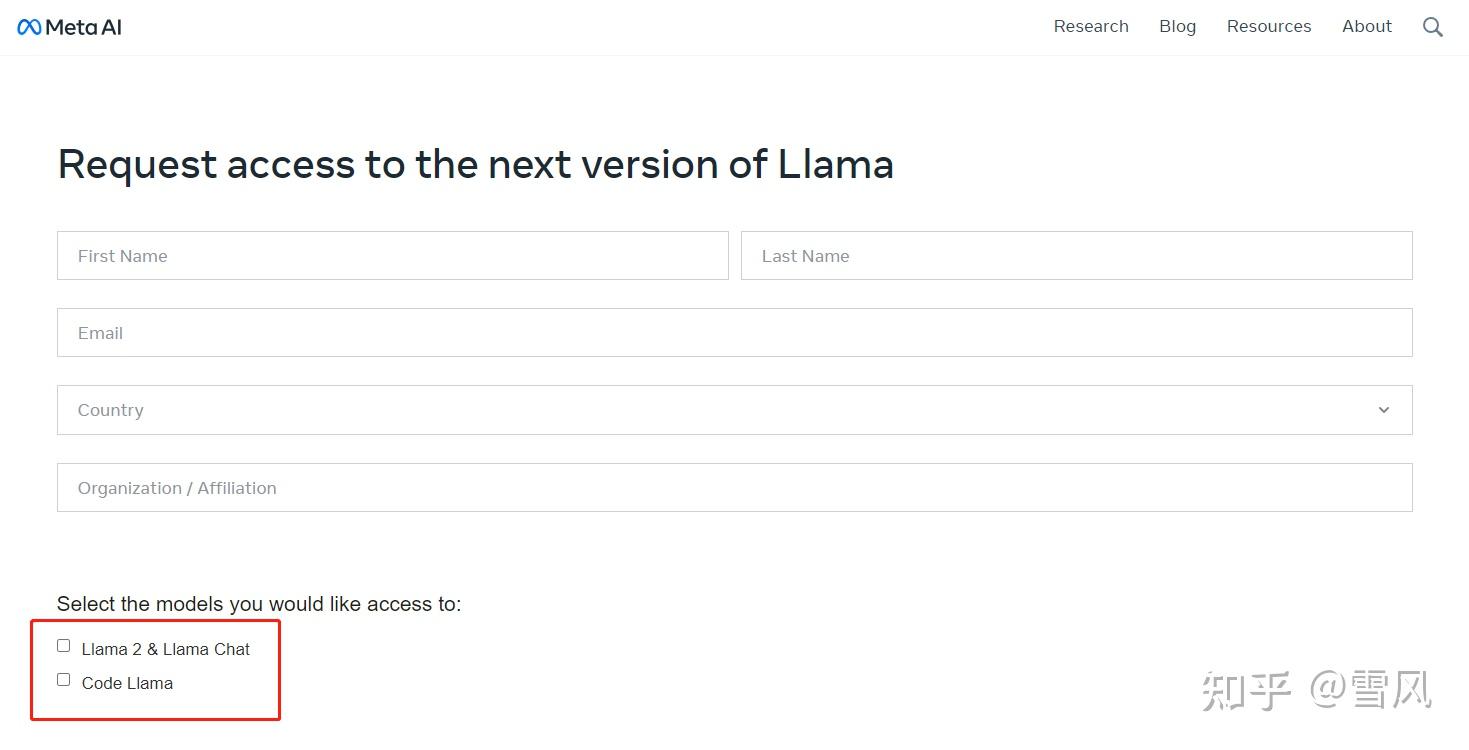Focus the Last Name field
Viewport: 1469px width, 750px height.
1076,255
